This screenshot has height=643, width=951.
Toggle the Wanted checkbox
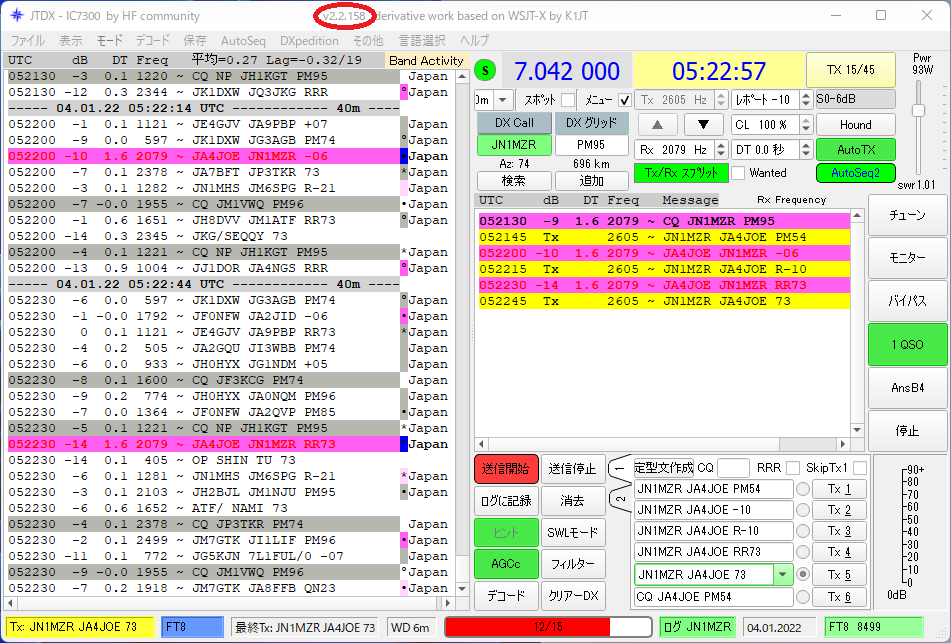click(738, 173)
